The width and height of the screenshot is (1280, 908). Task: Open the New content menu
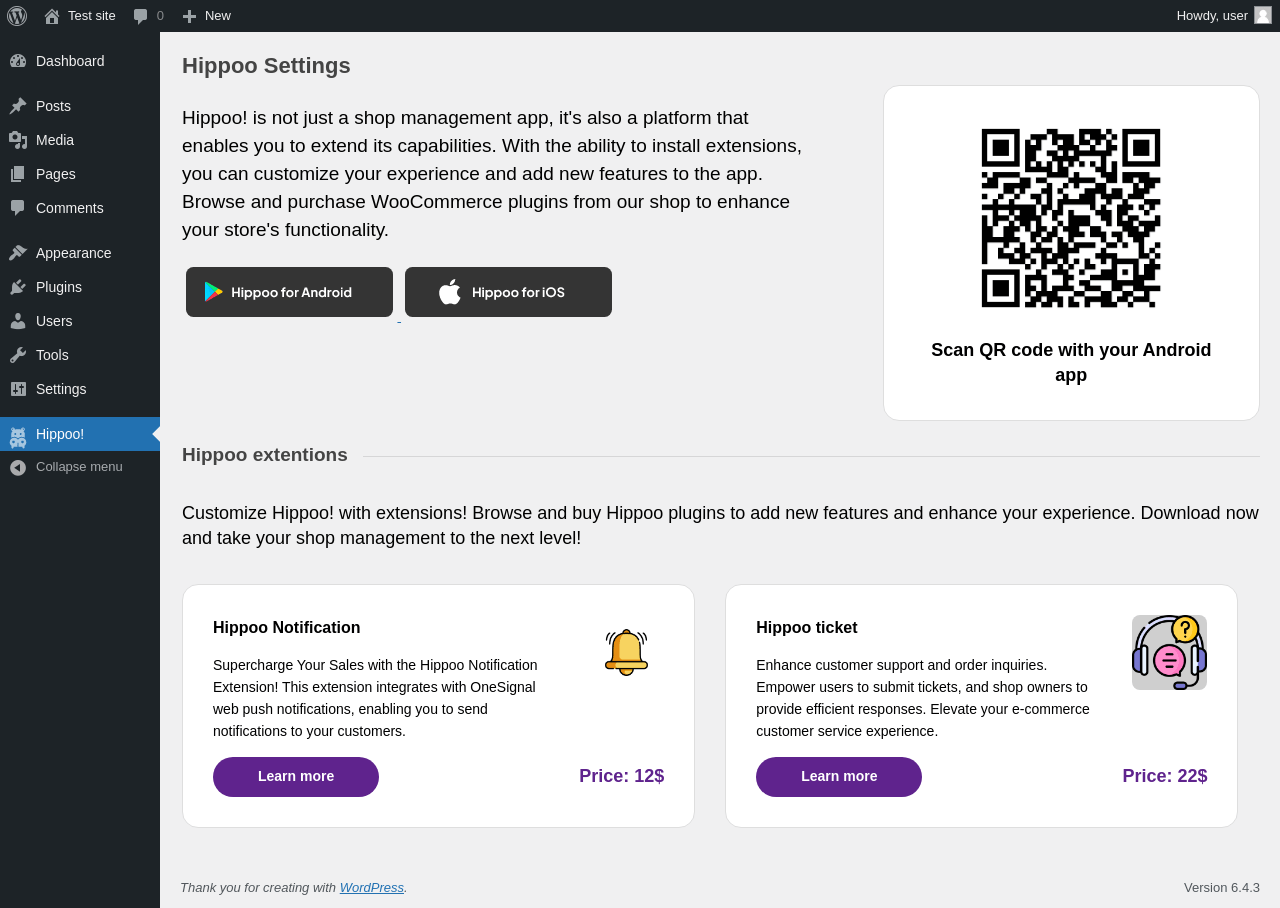coord(207,16)
